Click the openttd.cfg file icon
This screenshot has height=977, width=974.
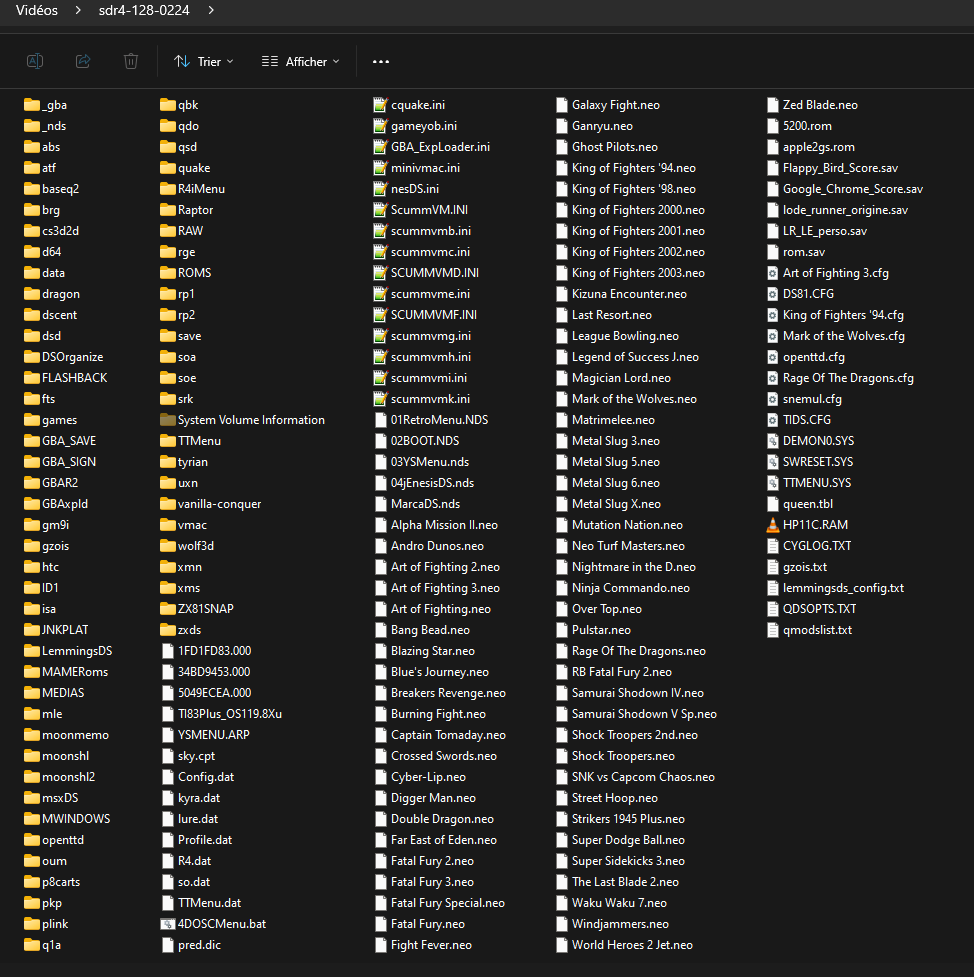(x=773, y=357)
